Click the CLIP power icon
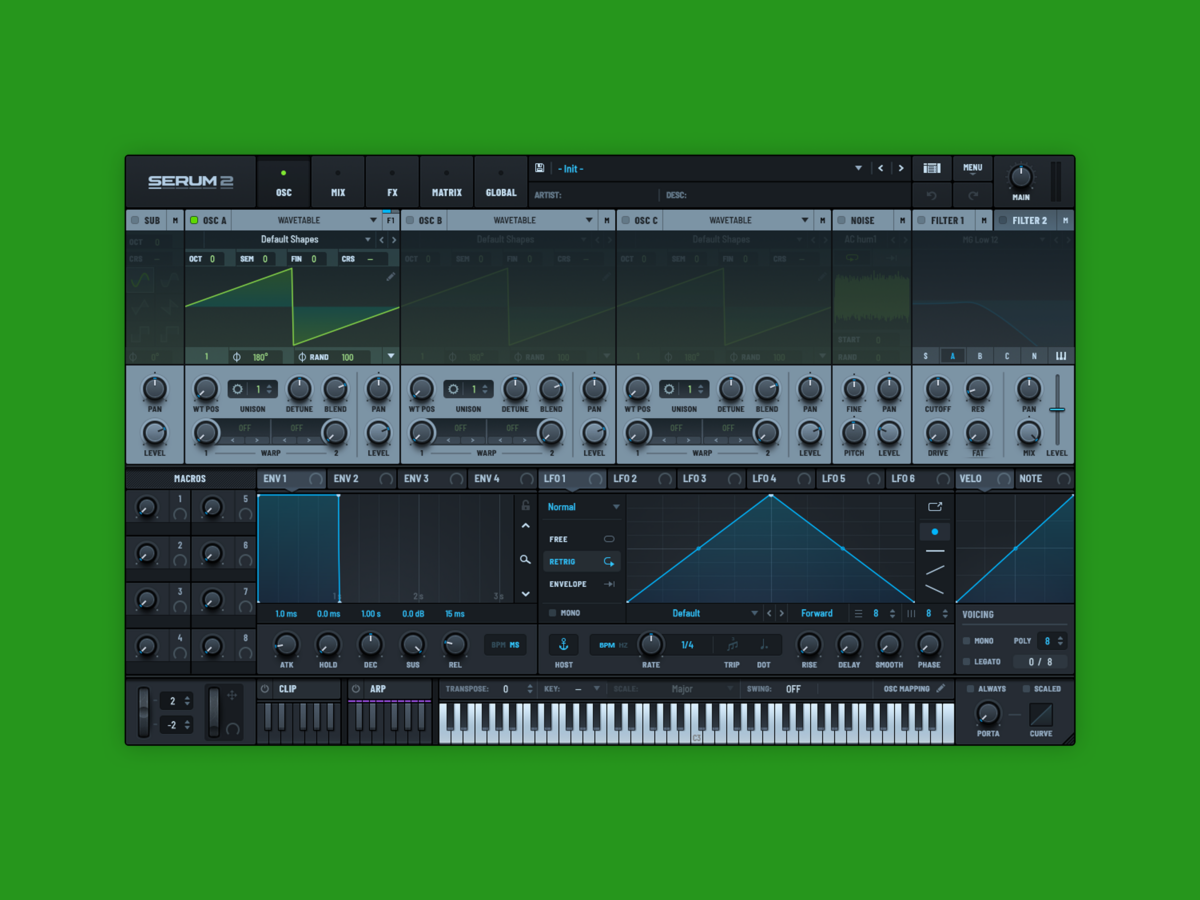The width and height of the screenshot is (1200, 900). (265, 689)
